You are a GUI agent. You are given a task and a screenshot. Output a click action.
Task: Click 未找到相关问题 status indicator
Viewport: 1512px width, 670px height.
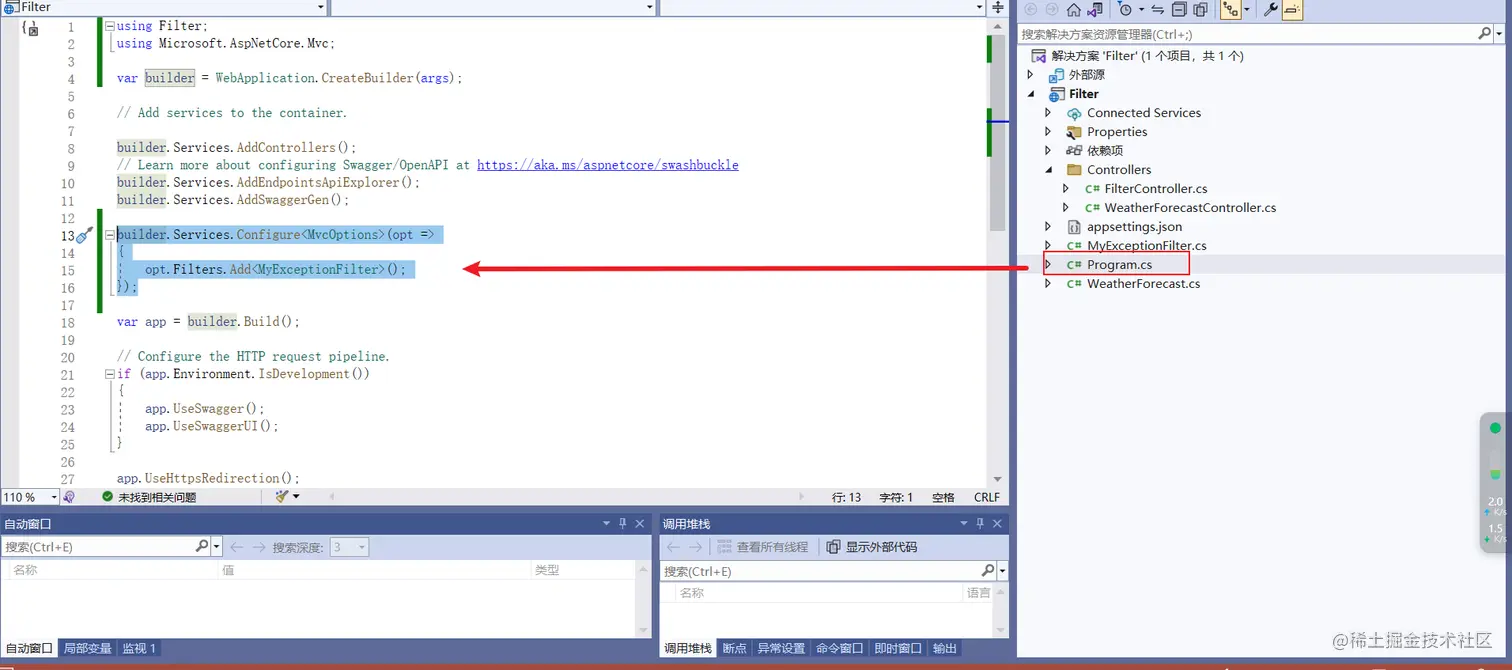click(x=149, y=497)
